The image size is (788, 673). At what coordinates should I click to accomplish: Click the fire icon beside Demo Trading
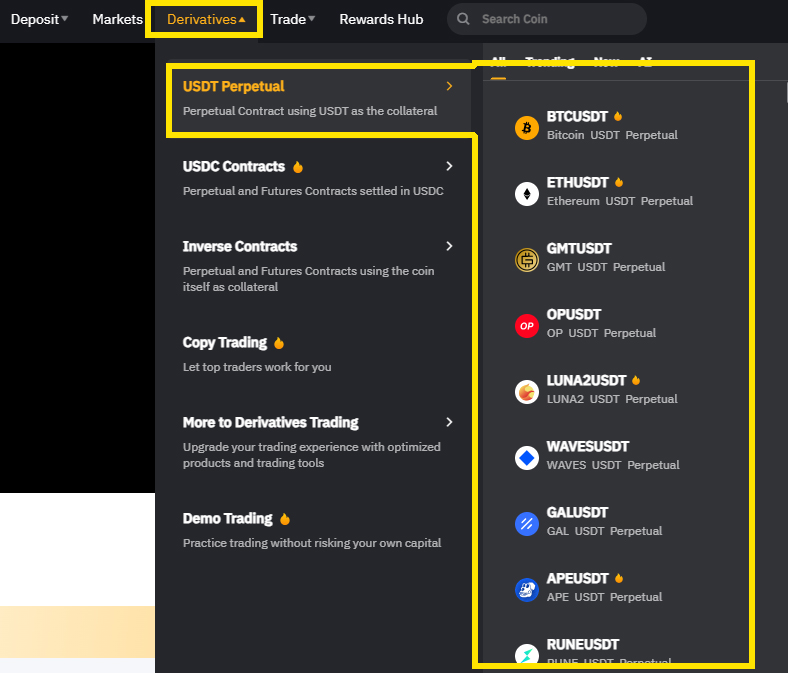tap(284, 519)
